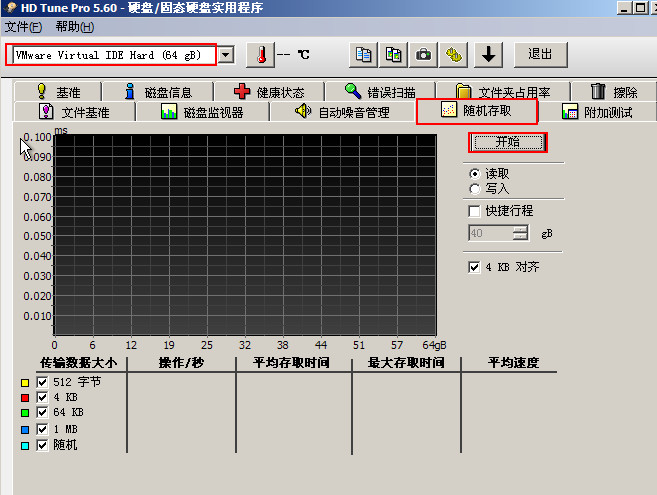
Task: Open the 帮助(H) menu
Action: 75,27
